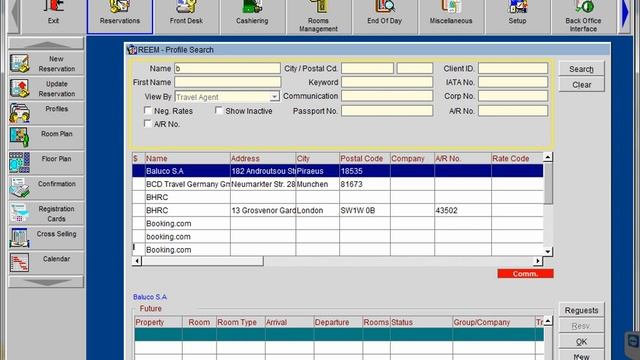Click the sidebar scroll-down arrow bar

point(46,282)
